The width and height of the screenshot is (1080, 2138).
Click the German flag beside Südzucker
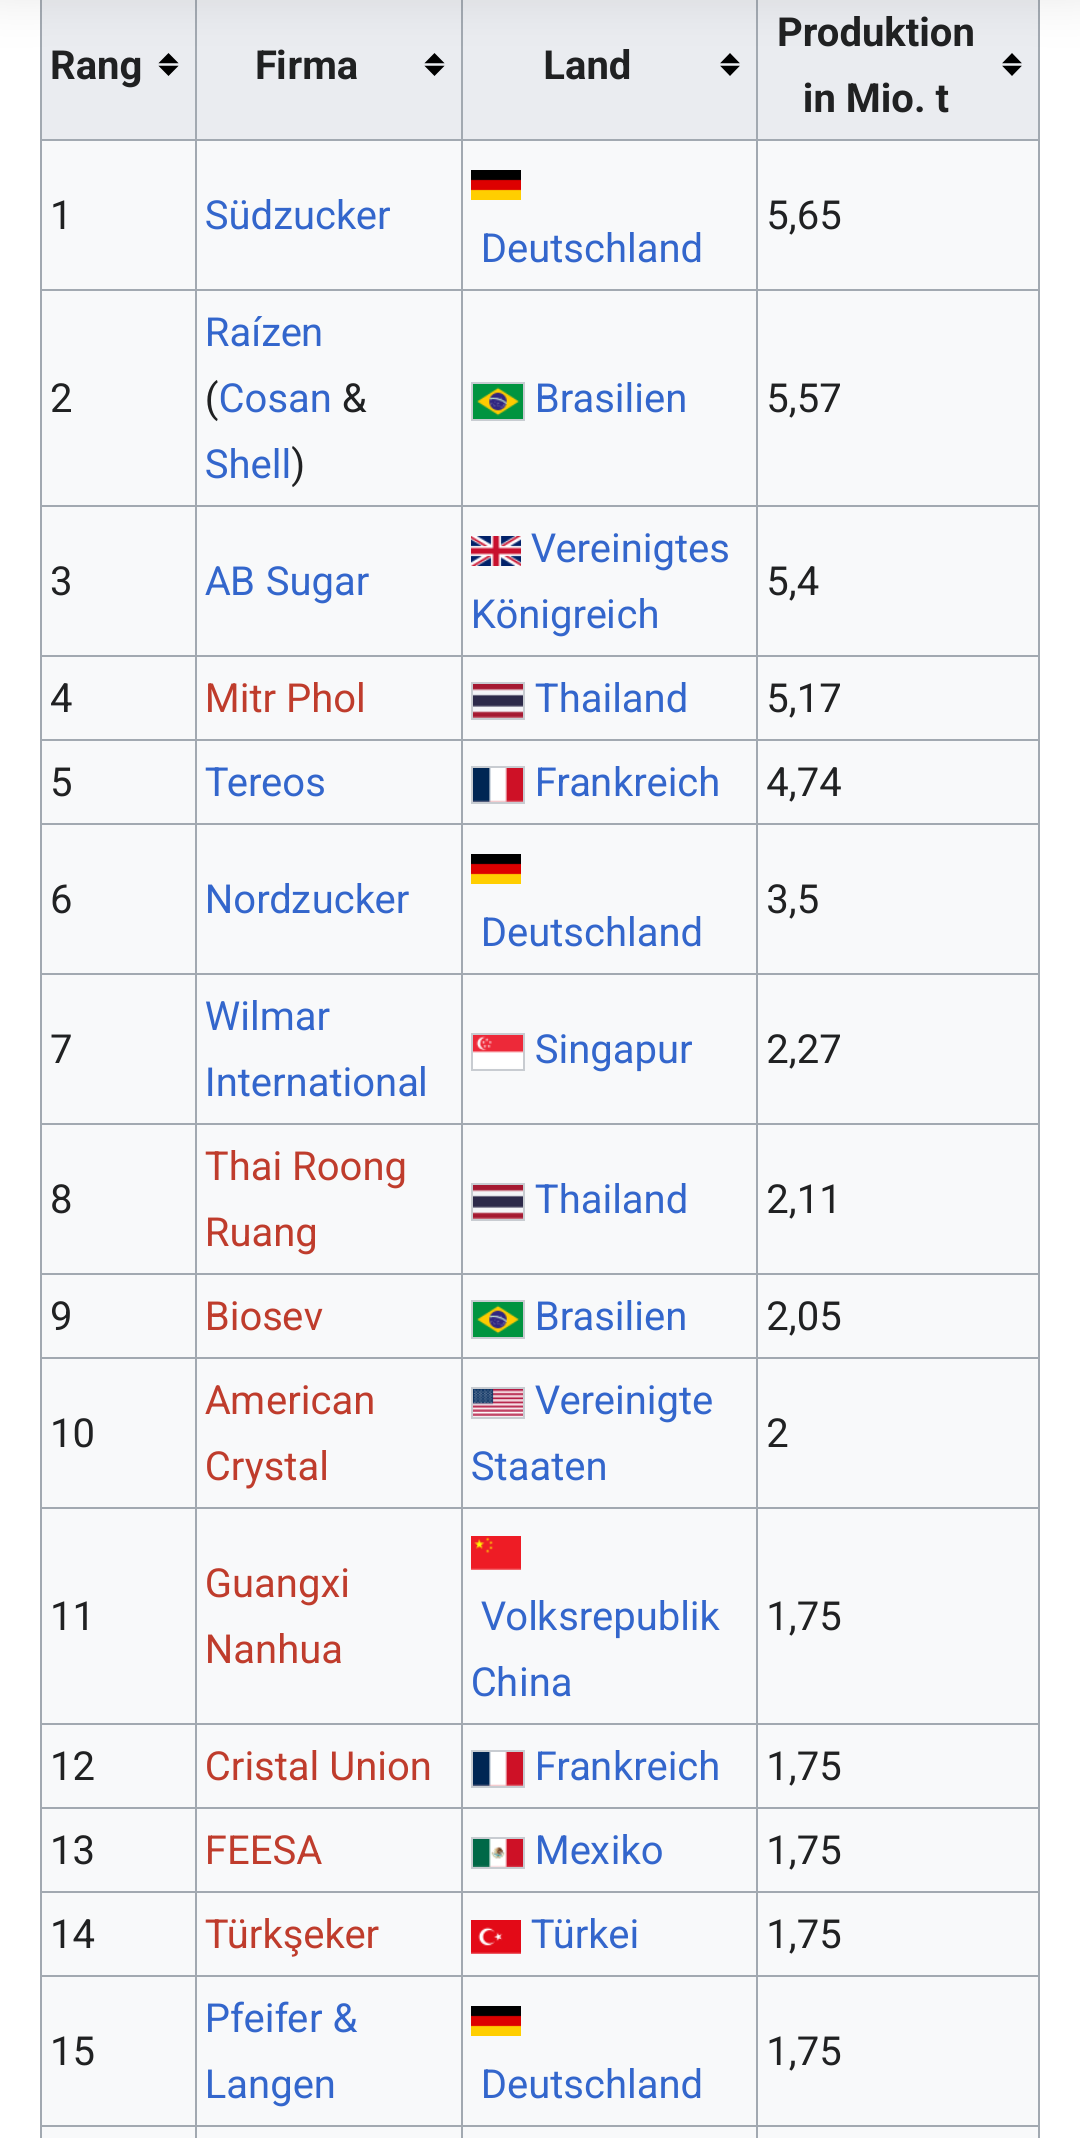(x=496, y=185)
